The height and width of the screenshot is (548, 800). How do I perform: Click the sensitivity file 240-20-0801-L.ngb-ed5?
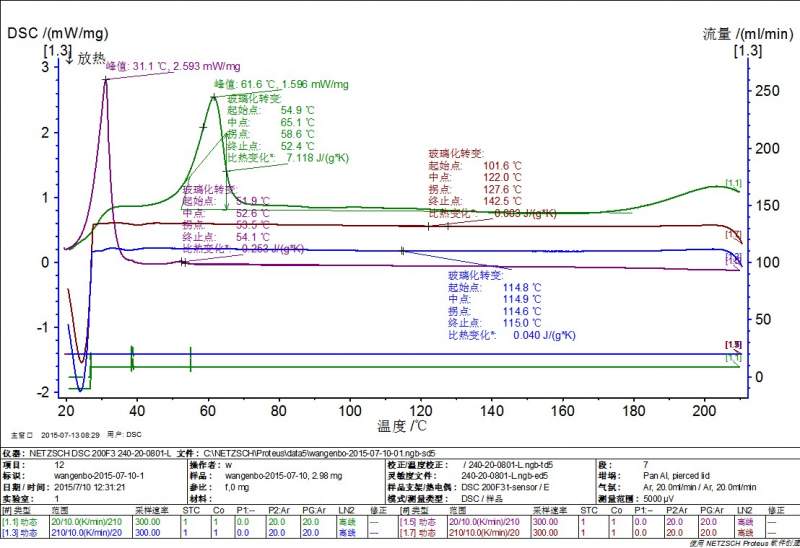pyautogui.click(x=505, y=476)
